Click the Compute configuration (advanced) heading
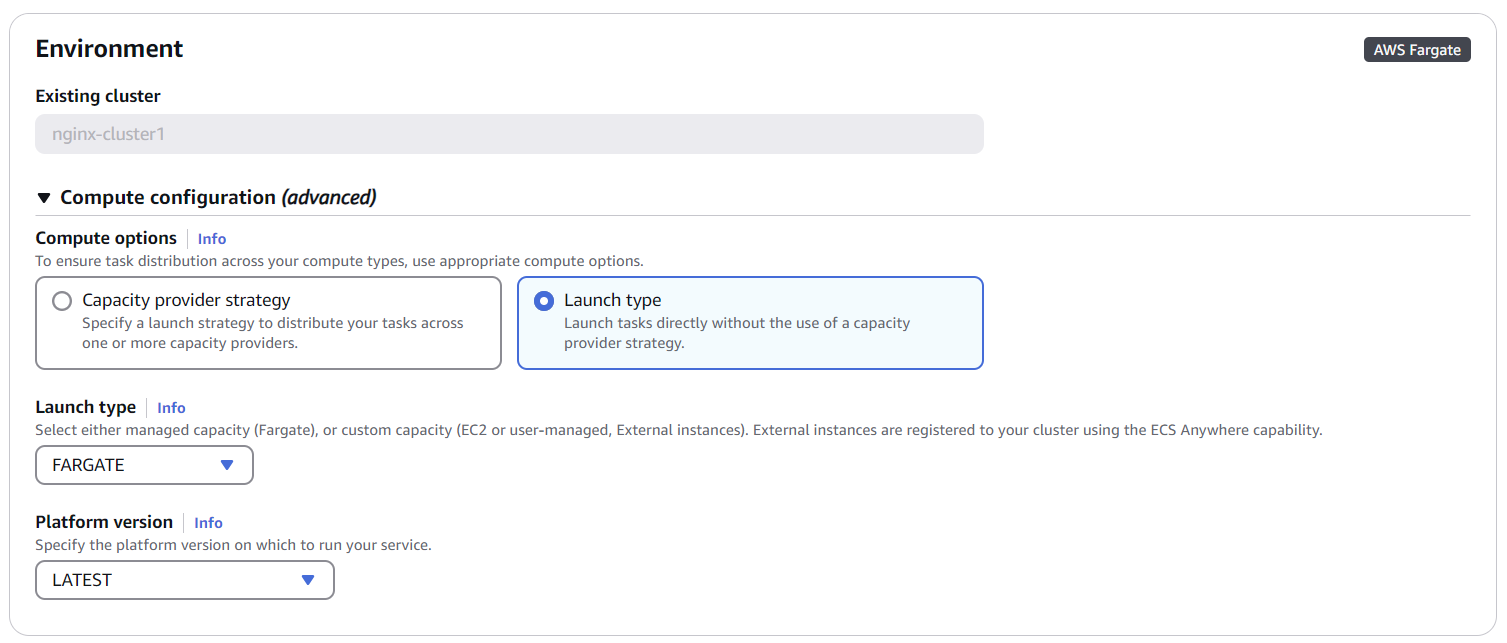 pos(218,198)
